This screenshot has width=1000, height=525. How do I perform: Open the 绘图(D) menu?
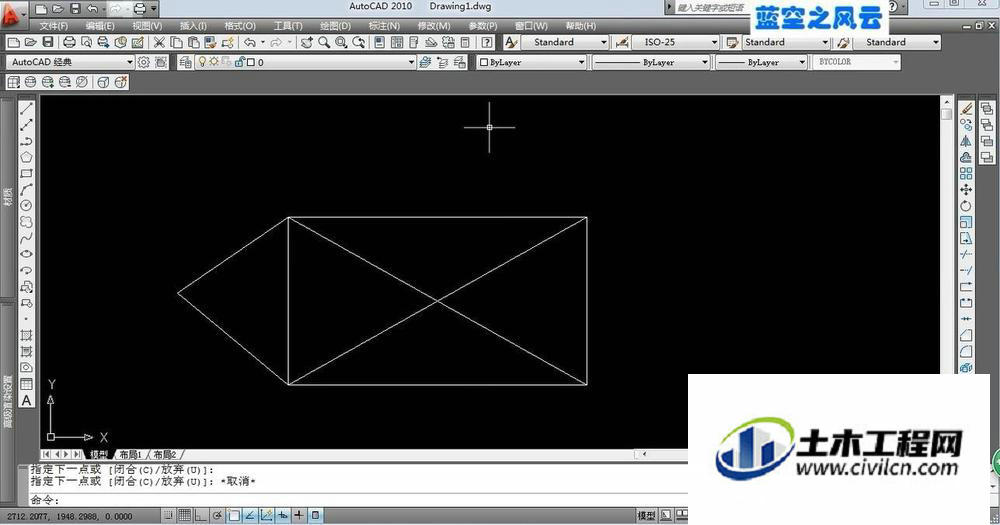click(x=335, y=26)
